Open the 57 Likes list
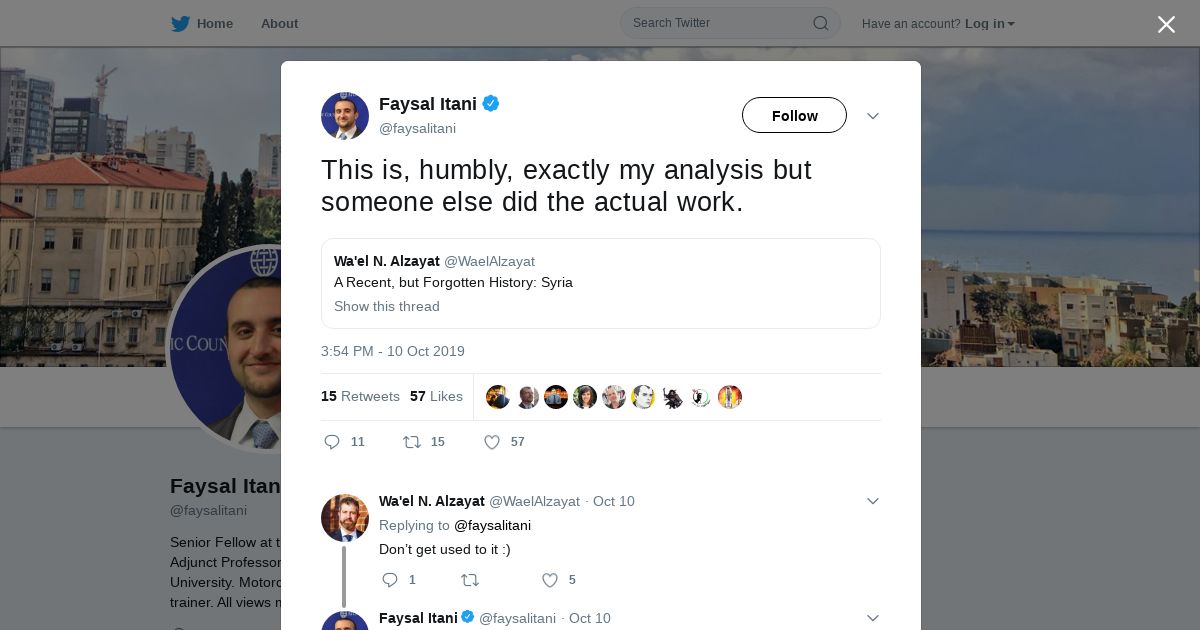 click(436, 396)
